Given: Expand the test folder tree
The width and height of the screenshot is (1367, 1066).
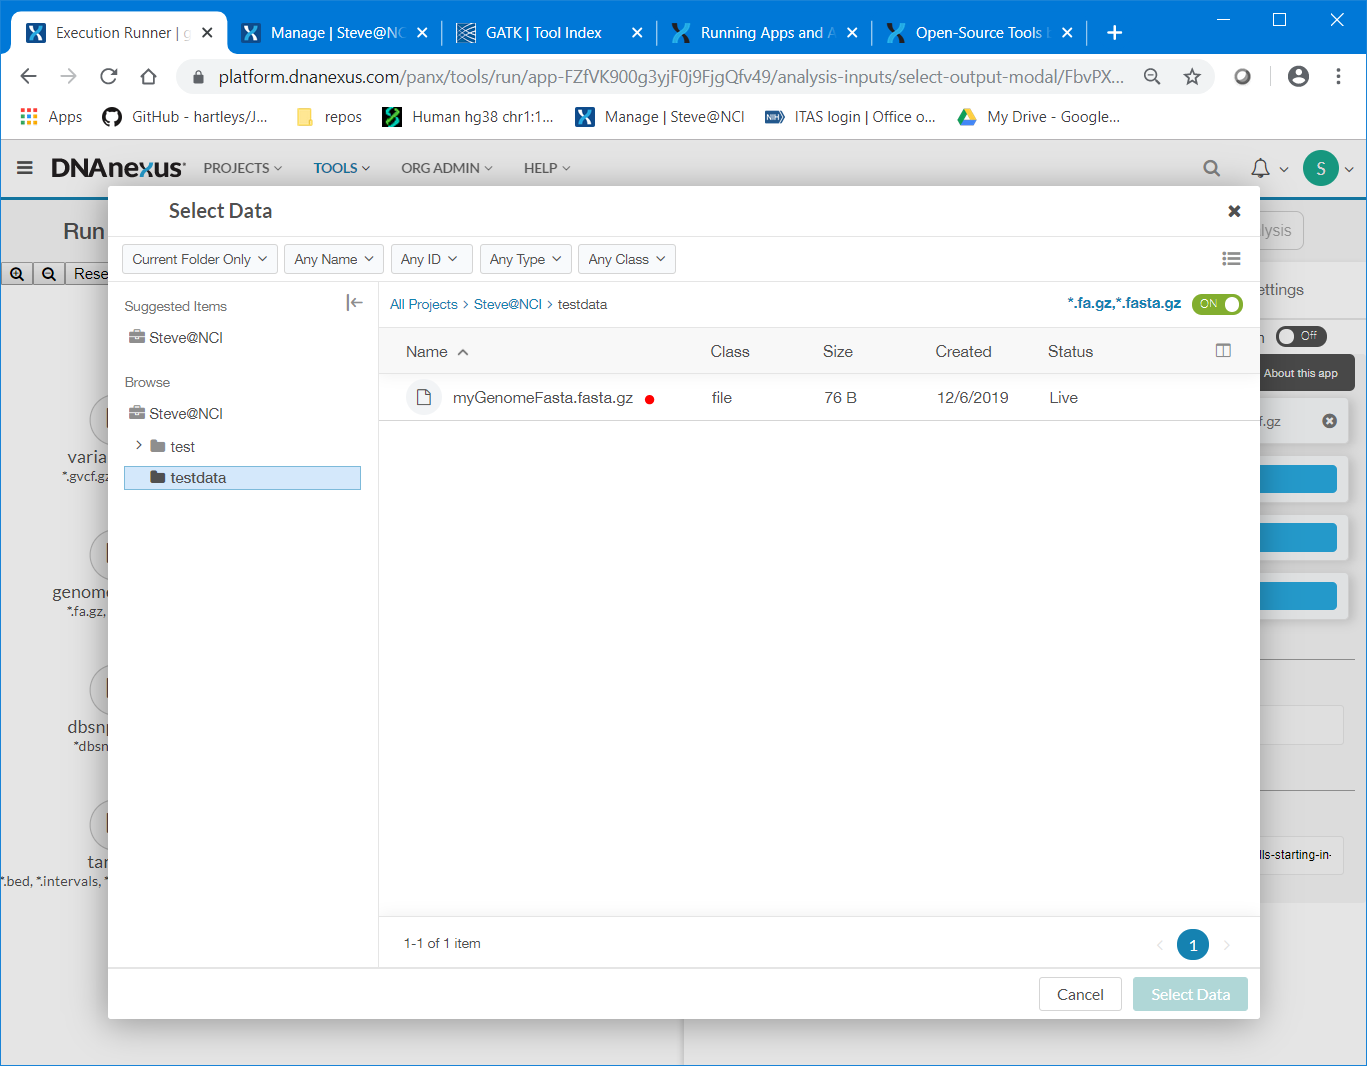Looking at the screenshot, I should pos(138,446).
